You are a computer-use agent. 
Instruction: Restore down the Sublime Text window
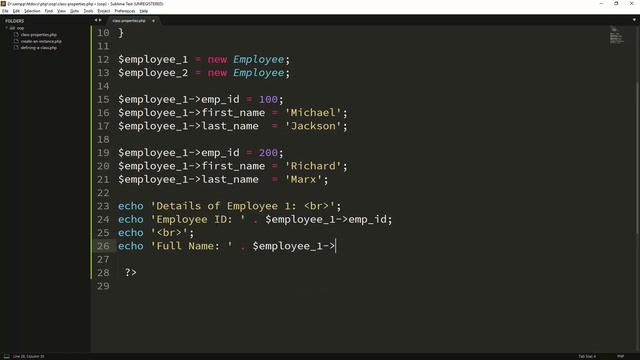pos(616,4)
